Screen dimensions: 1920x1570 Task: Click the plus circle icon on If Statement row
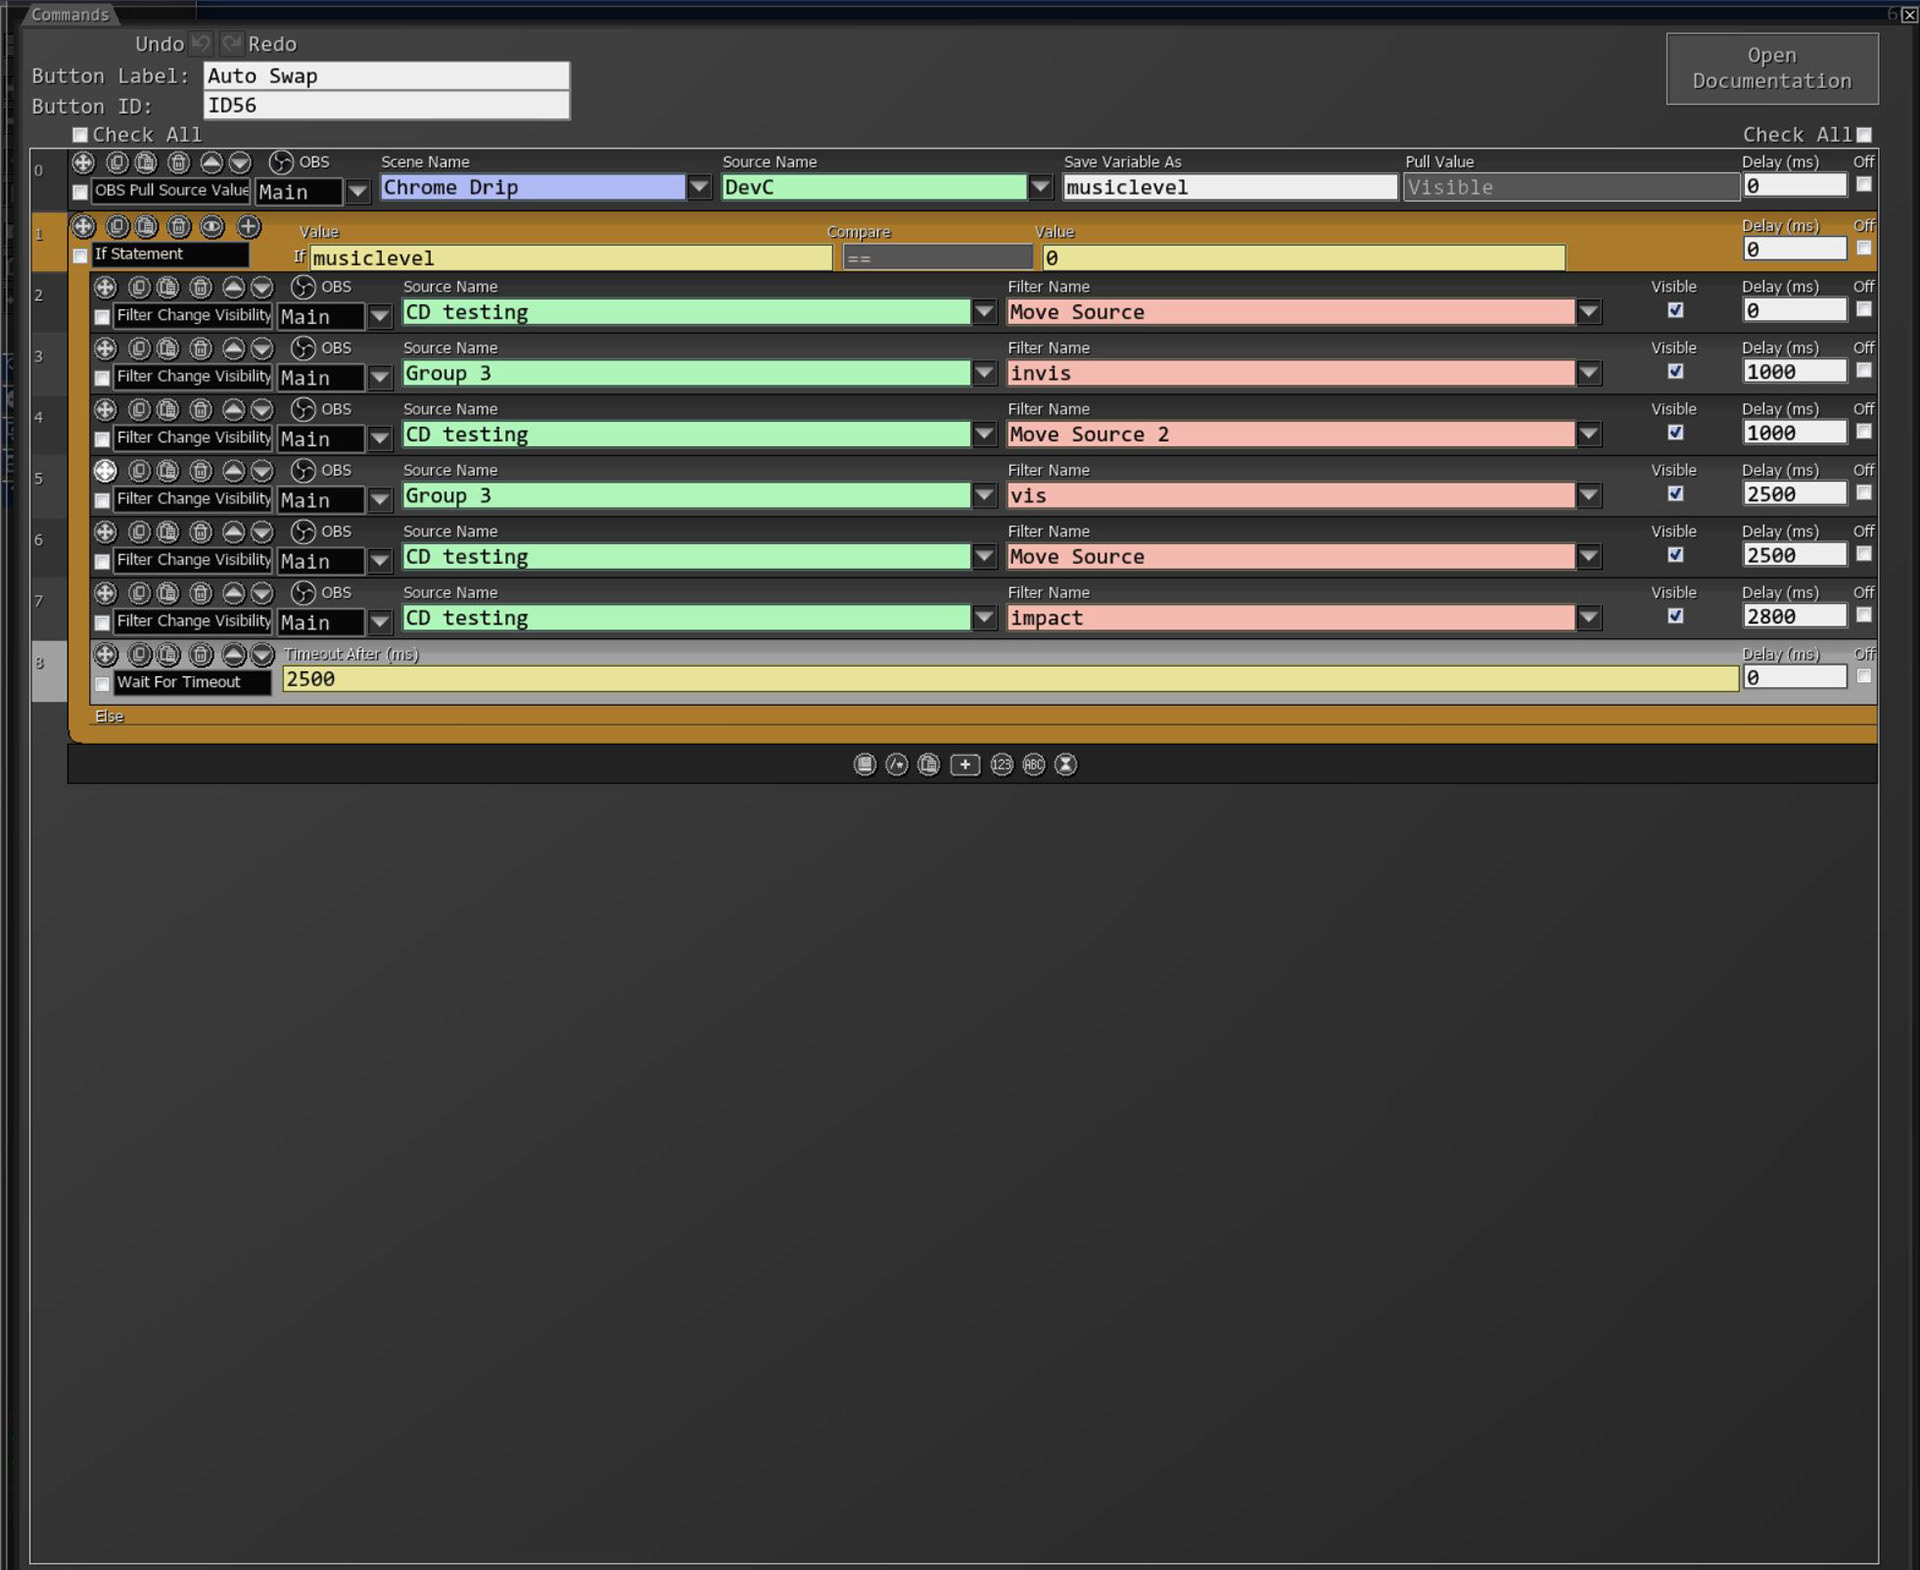249,227
